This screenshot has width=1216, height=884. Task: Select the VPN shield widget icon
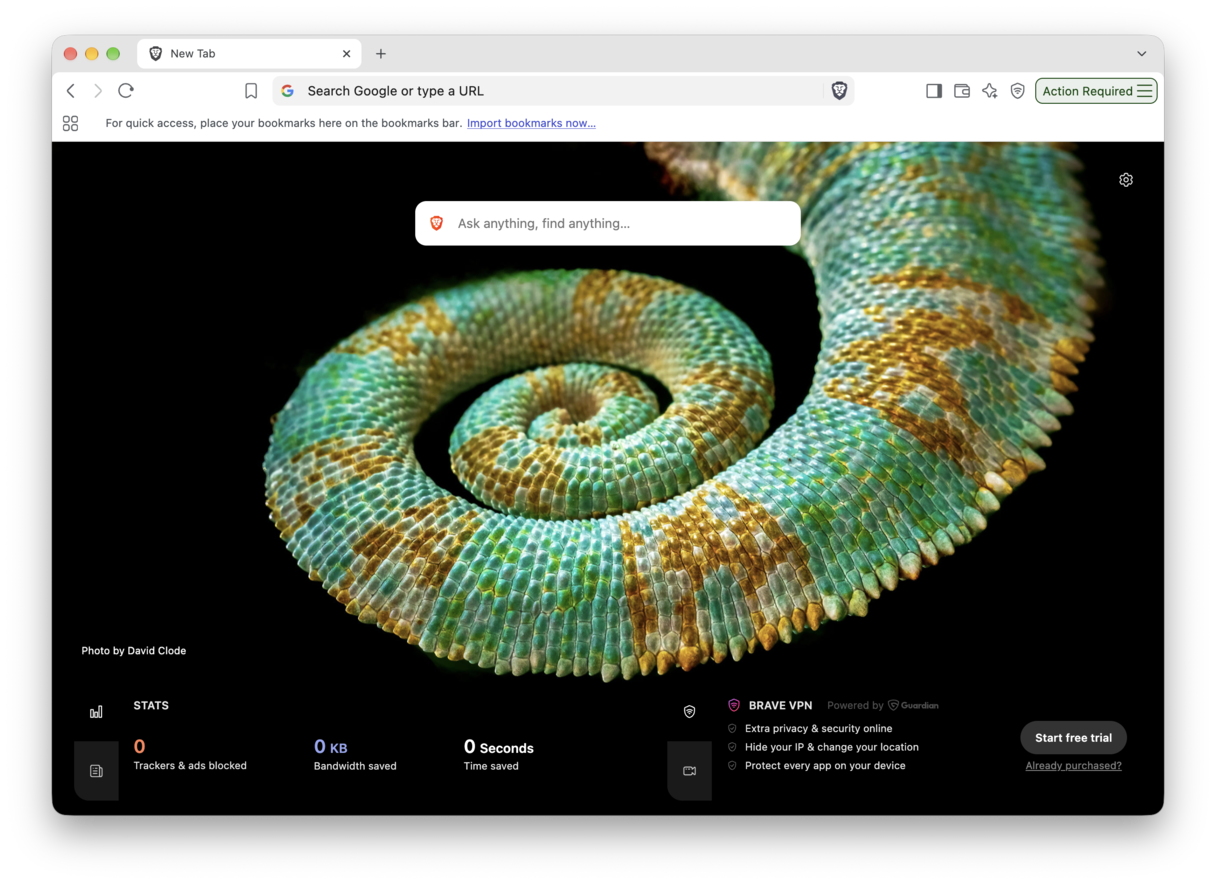pos(689,712)
